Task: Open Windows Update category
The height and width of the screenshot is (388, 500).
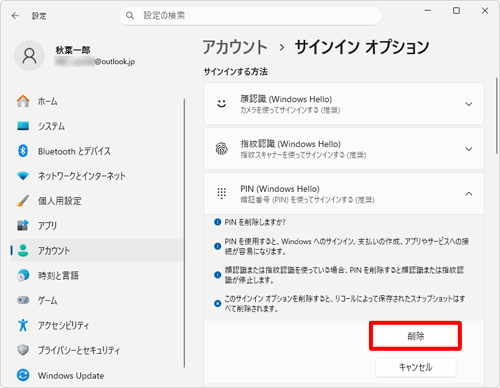Action: pyautogui.click(x=97, y=375)
